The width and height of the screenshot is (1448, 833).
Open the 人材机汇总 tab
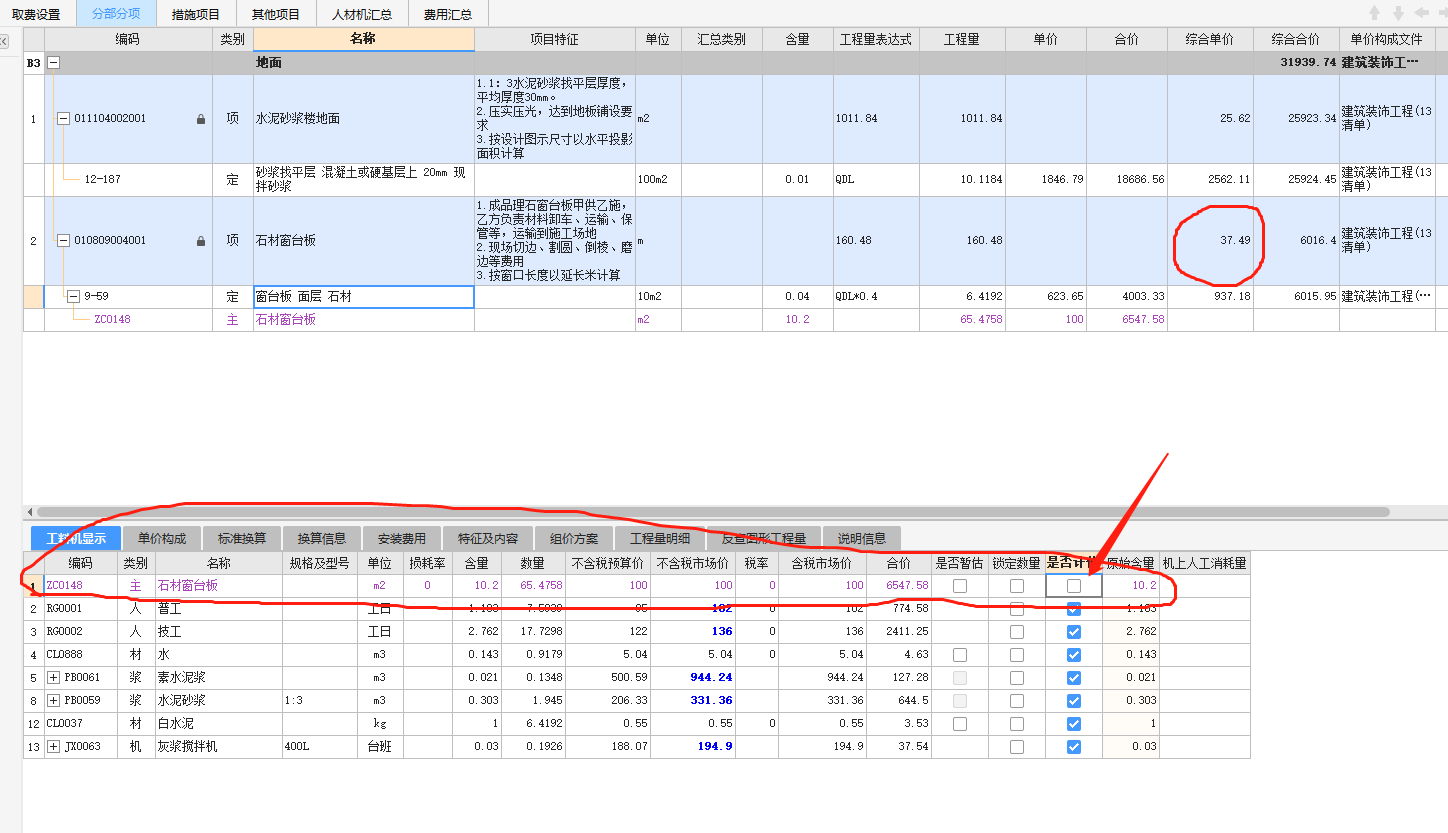[362, 14]
